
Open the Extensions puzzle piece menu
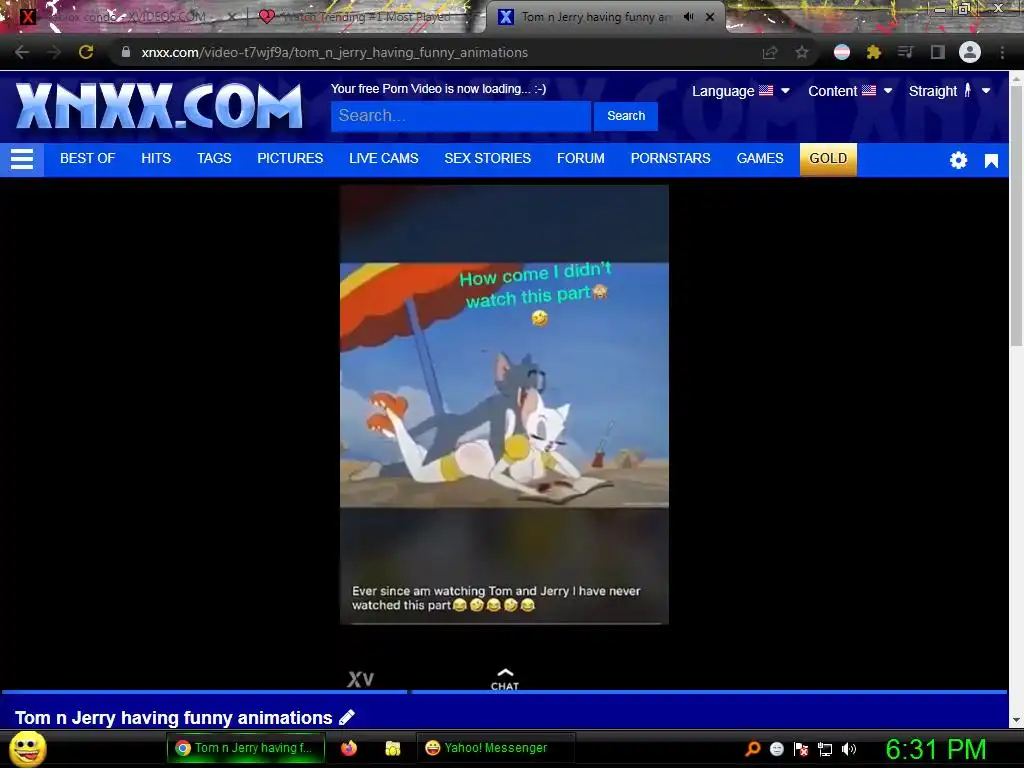[x=873, y=52]
